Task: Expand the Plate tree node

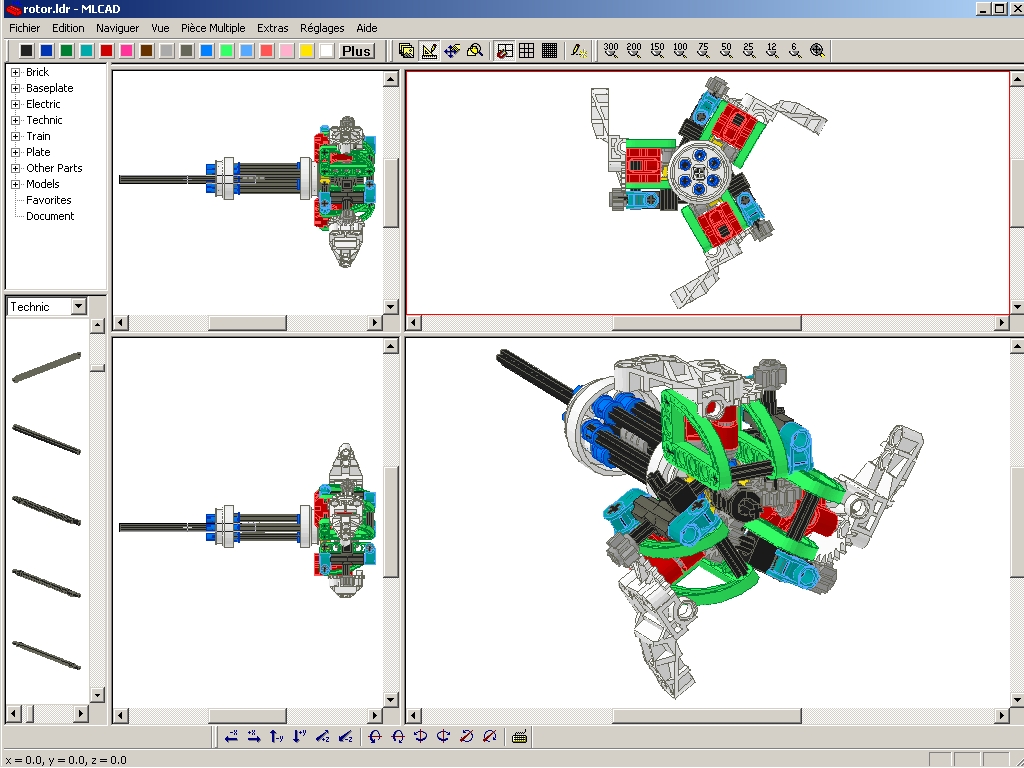Action: [16, 152]
